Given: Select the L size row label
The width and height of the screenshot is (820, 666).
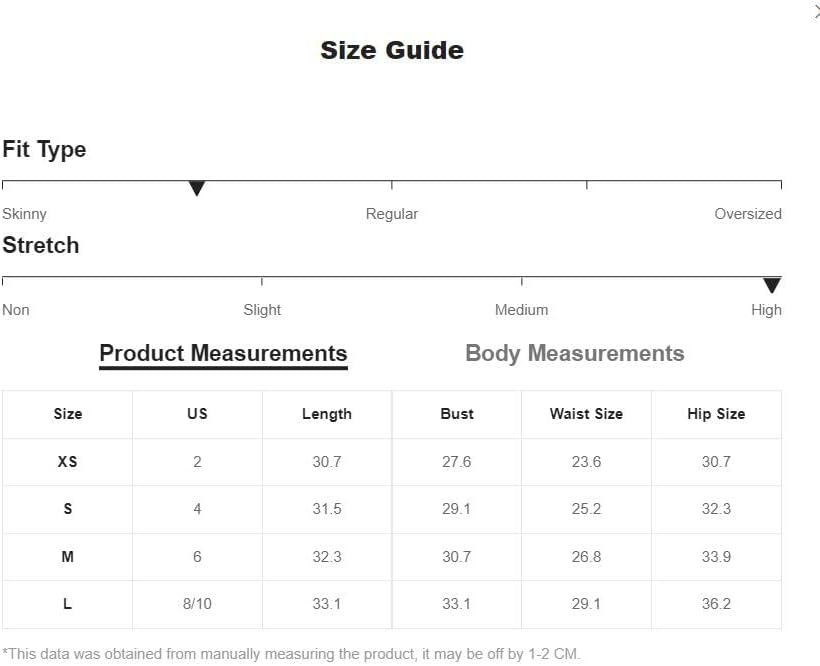Looking at the screenshot, I should (68, 604).
